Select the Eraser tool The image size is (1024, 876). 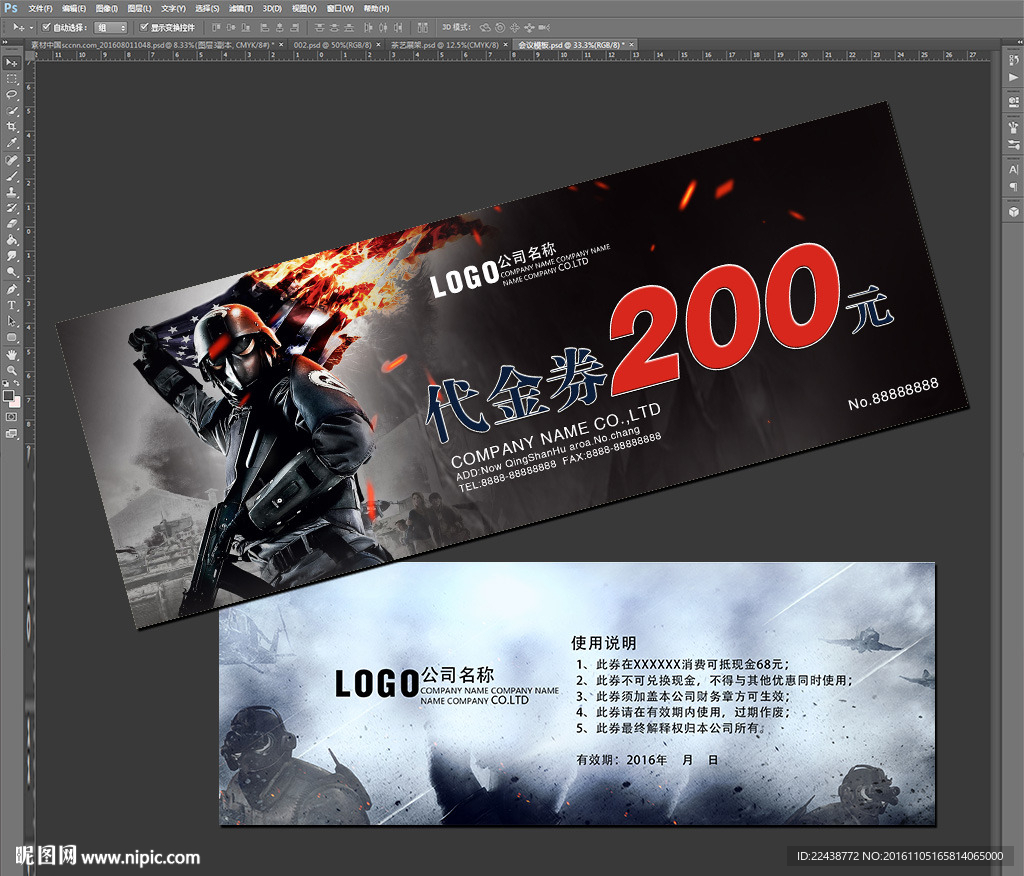[x=12, y=224]
